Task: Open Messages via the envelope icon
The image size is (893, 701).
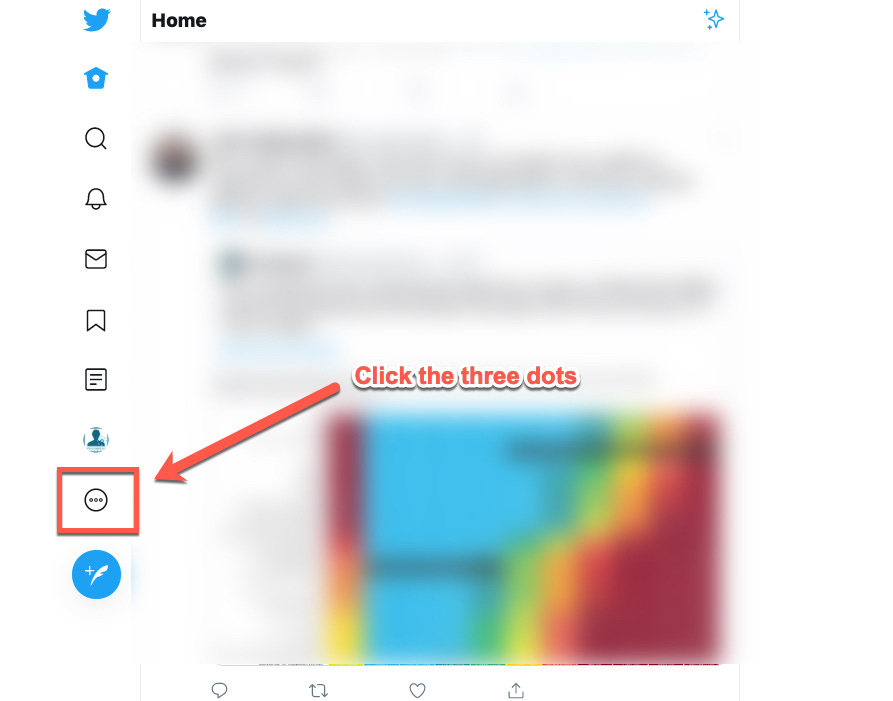Action: [x=96, y=259]
